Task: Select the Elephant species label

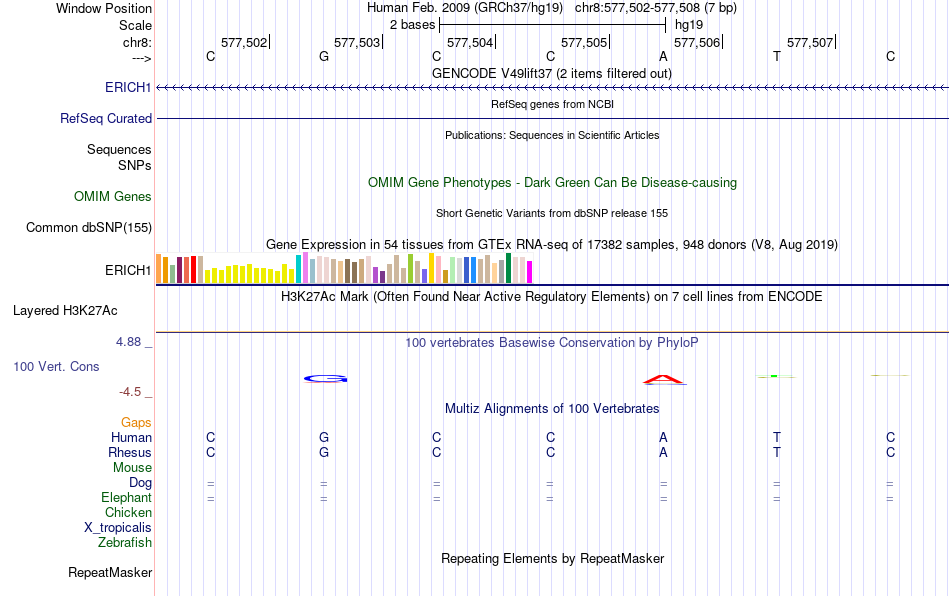Action: click(x=127, y=497)
